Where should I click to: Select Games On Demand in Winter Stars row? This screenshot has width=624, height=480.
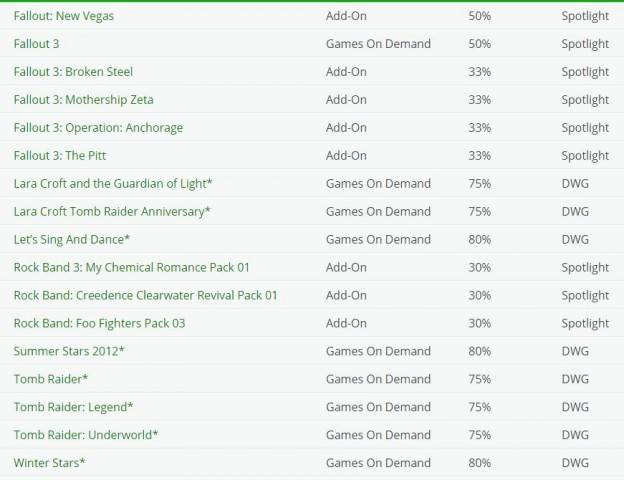tap(378, 463)
